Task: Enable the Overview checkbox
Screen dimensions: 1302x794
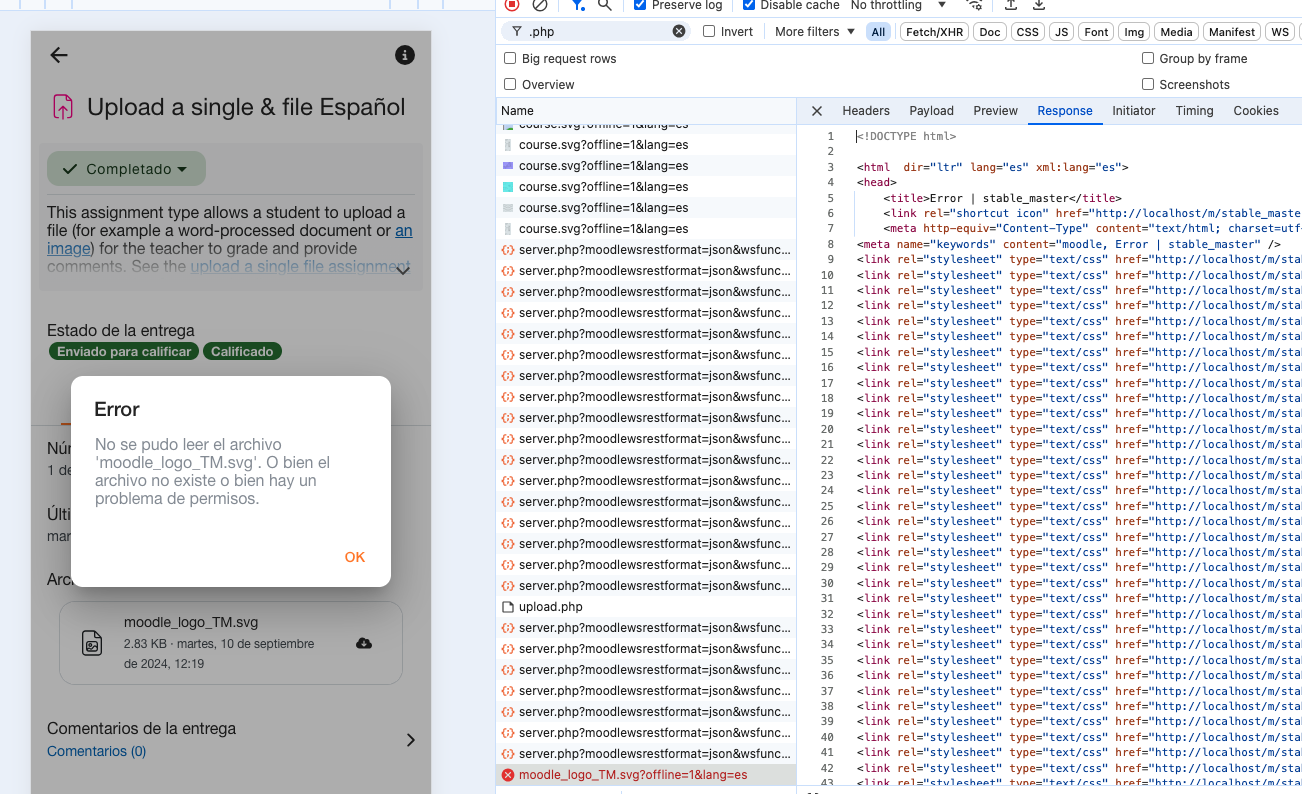Action: click(x=510, y=85)
